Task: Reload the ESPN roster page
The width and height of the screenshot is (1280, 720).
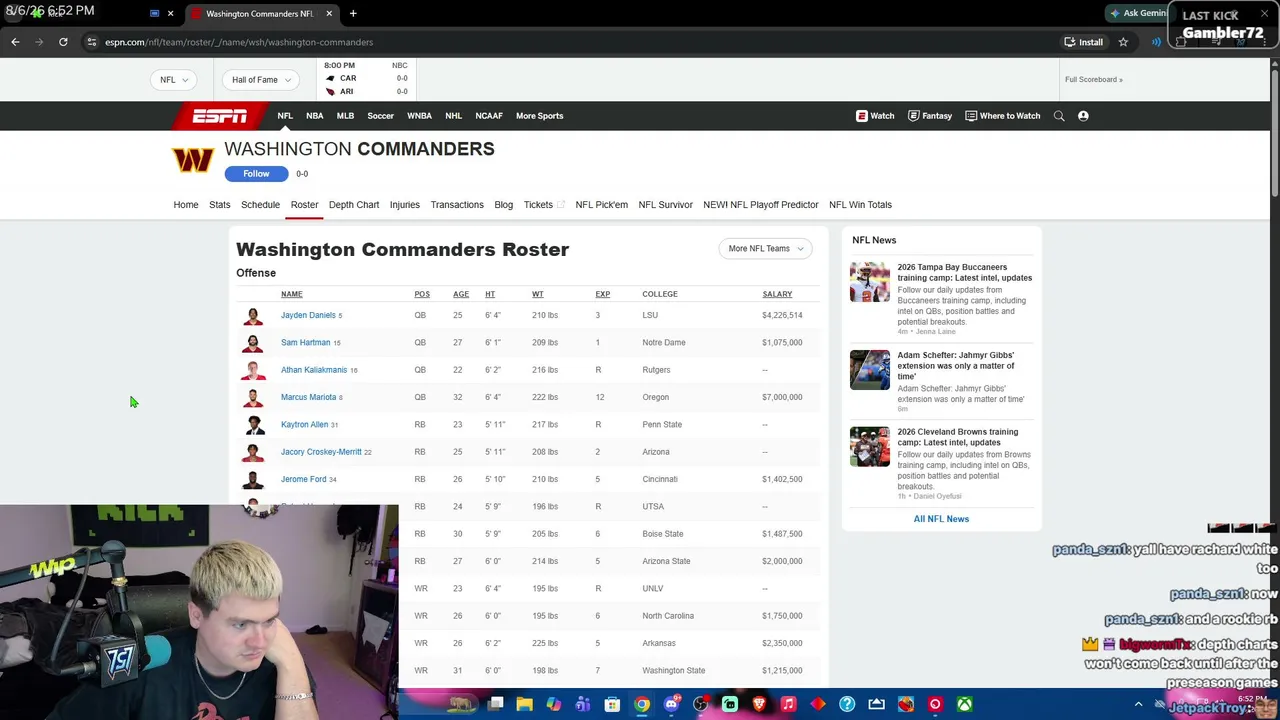Action: tap(63, 42)
